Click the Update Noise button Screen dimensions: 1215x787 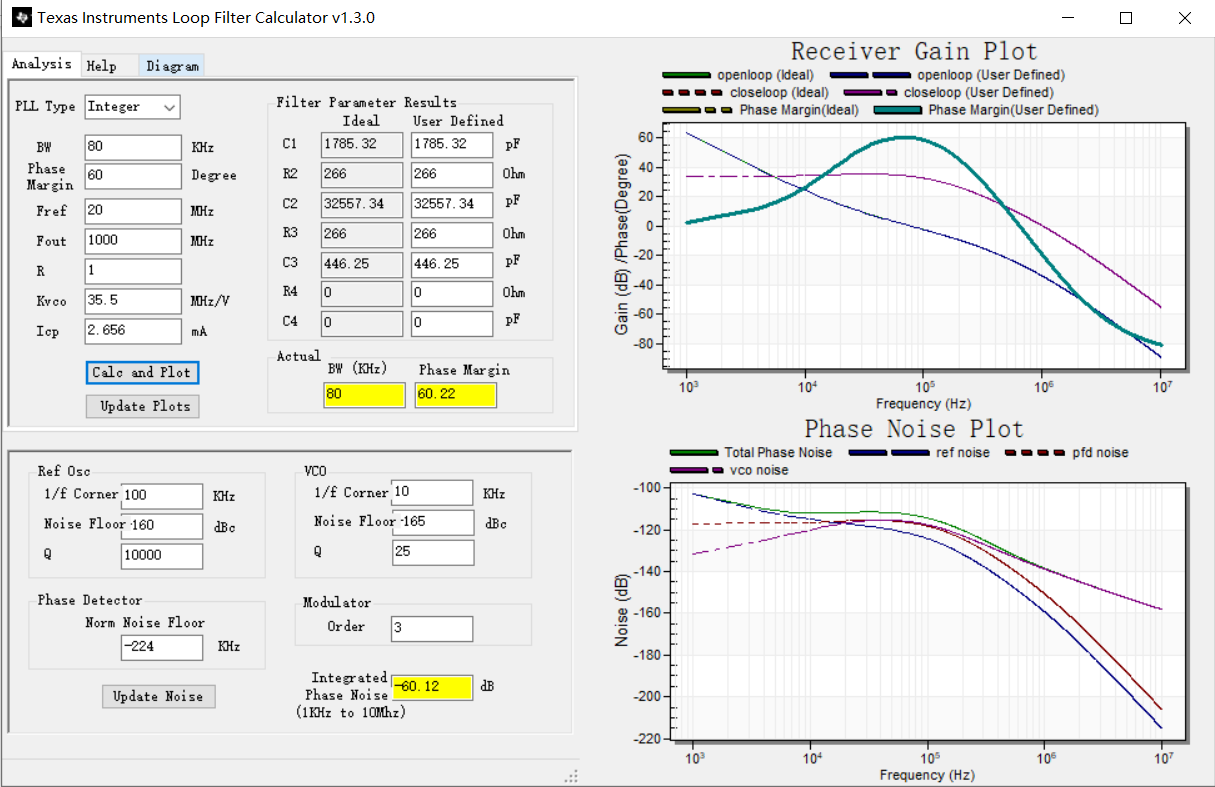(158, 696)
